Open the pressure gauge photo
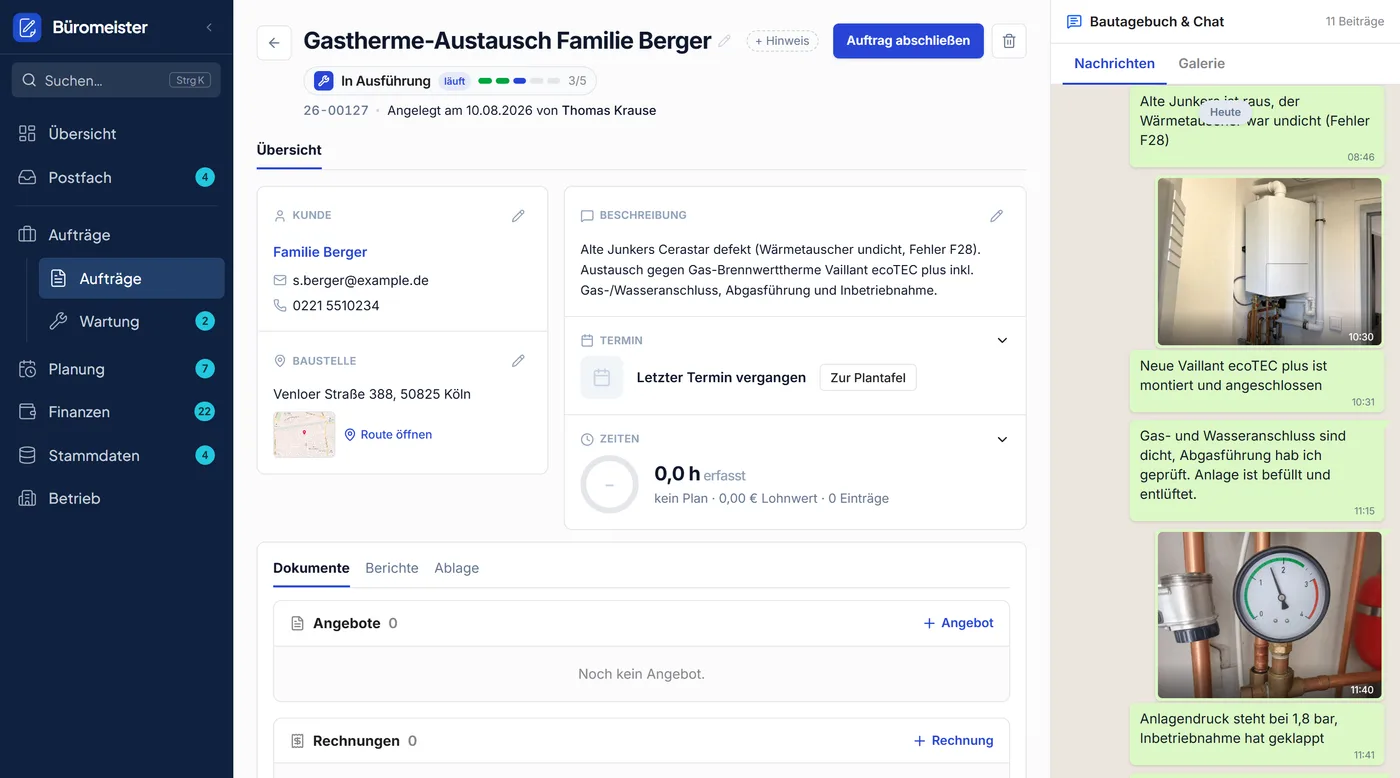 tap(1269, 615)
